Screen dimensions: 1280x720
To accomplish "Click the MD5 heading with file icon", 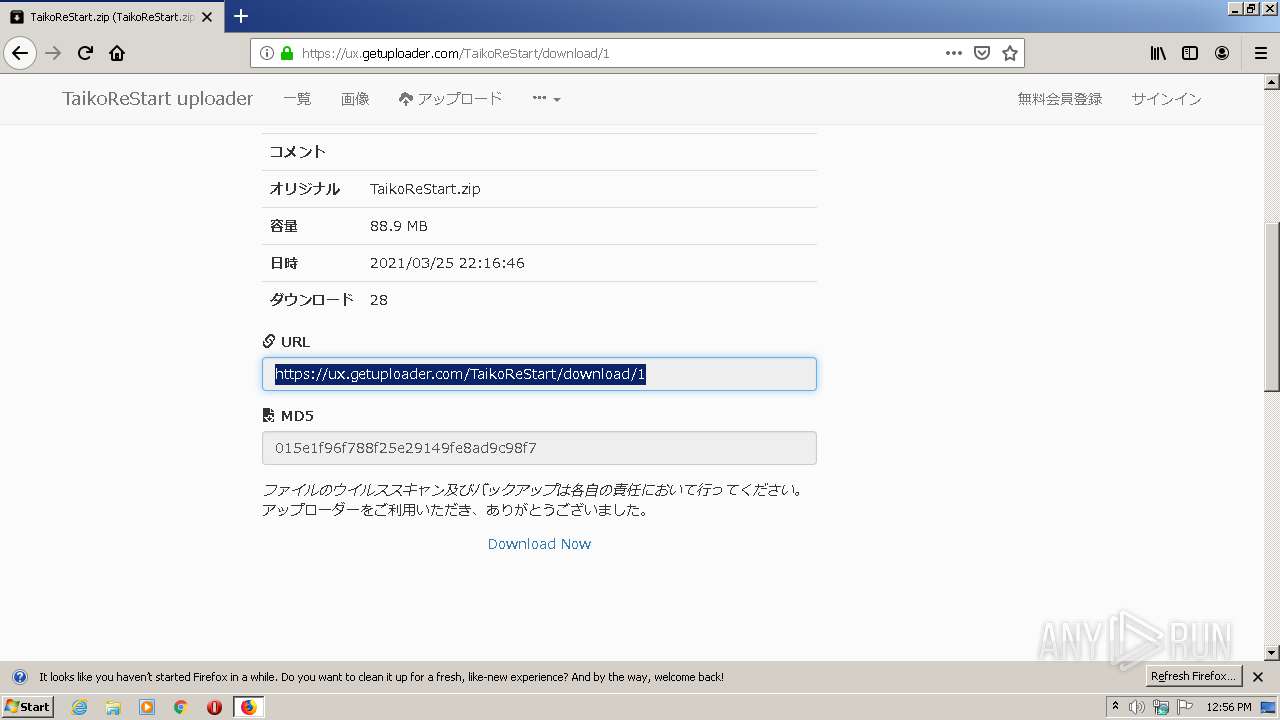I will point(288,416).
